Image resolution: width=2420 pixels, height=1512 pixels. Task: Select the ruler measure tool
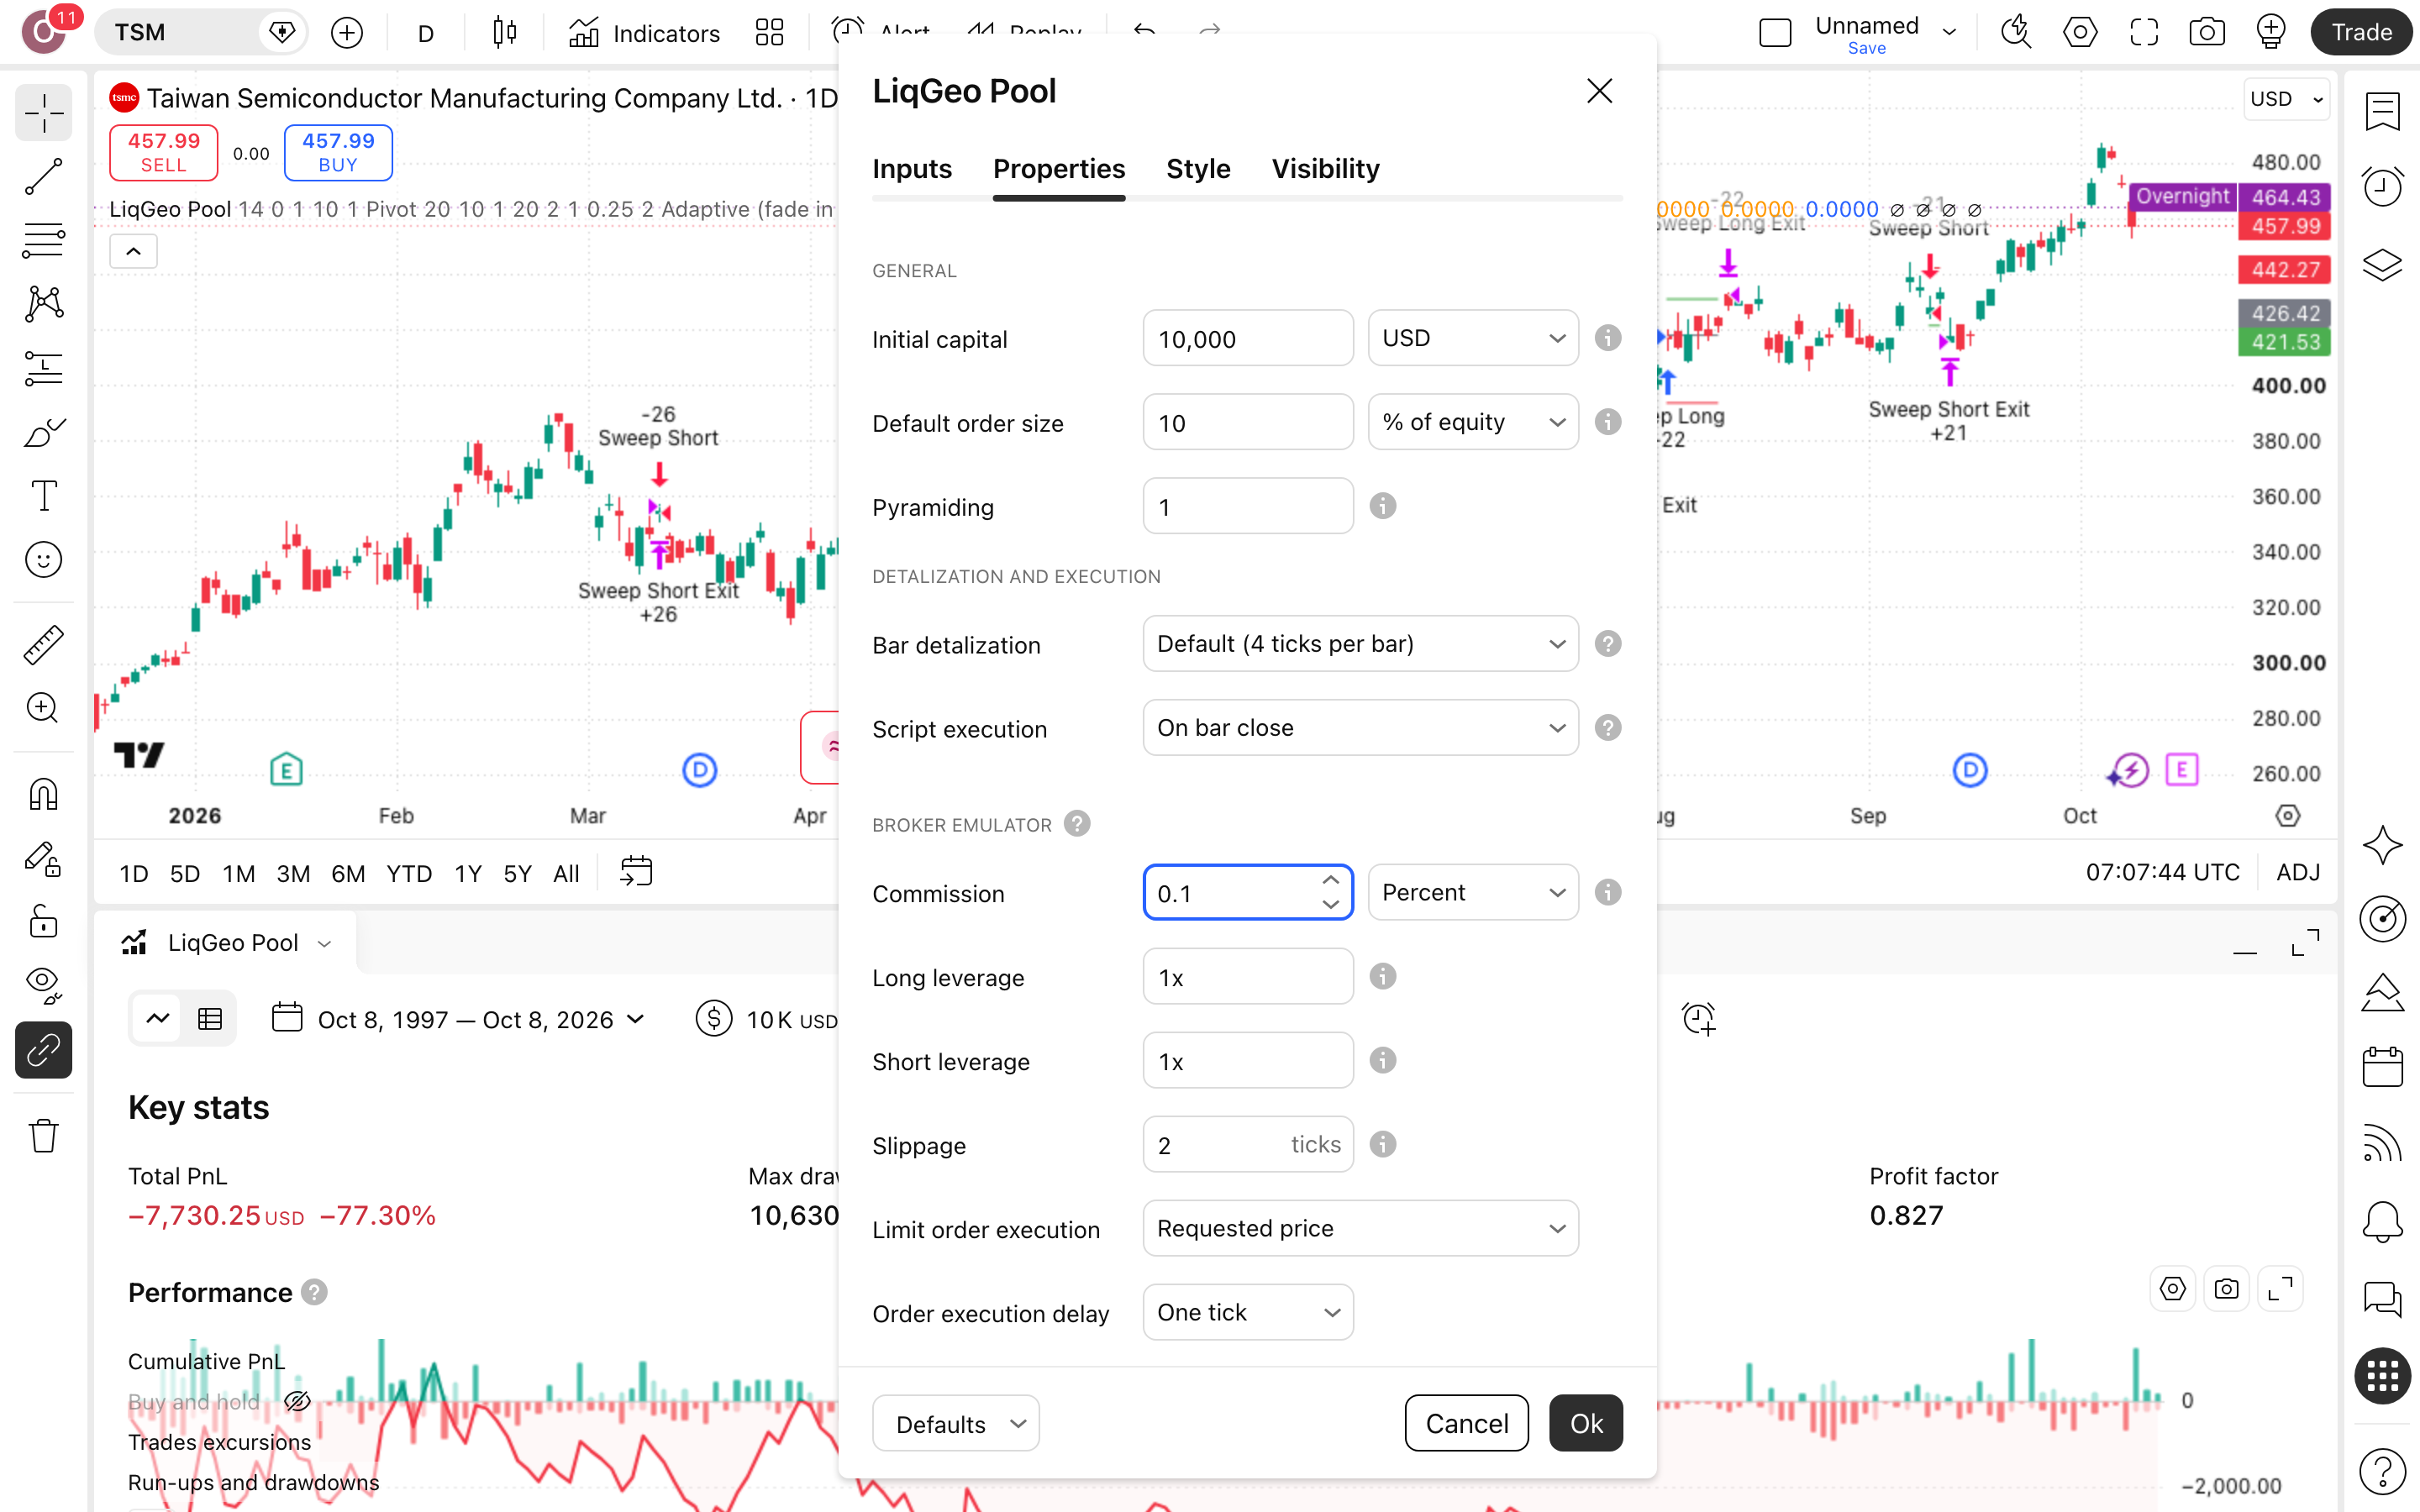(x=44, y=645)
